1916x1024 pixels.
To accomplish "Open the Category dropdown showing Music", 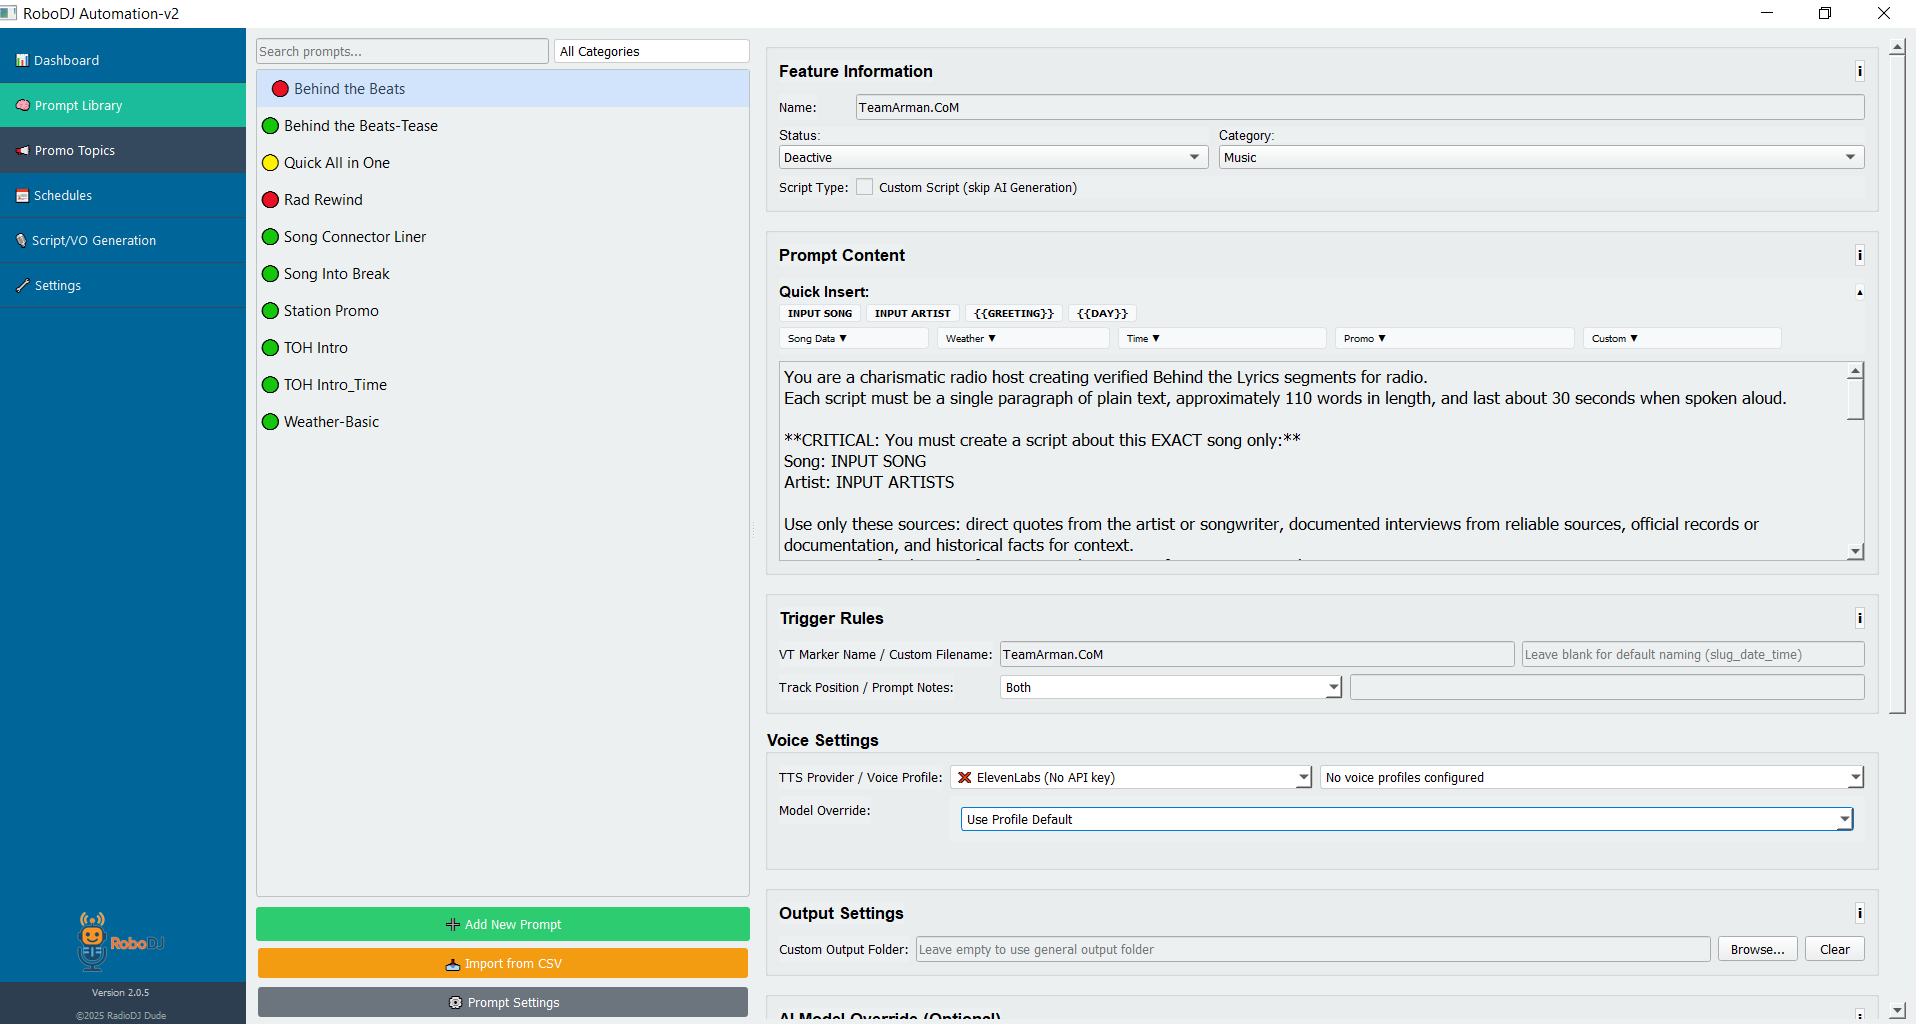I will coord(1541,157).
